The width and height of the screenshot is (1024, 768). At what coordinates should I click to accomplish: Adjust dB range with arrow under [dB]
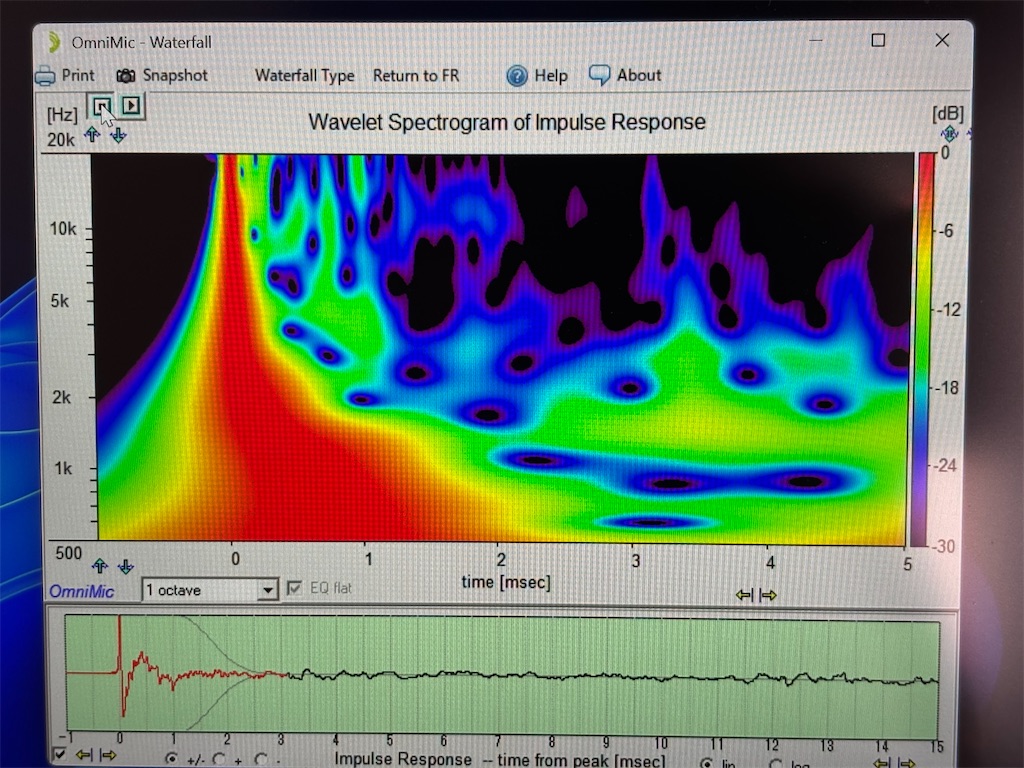point(949,134)
